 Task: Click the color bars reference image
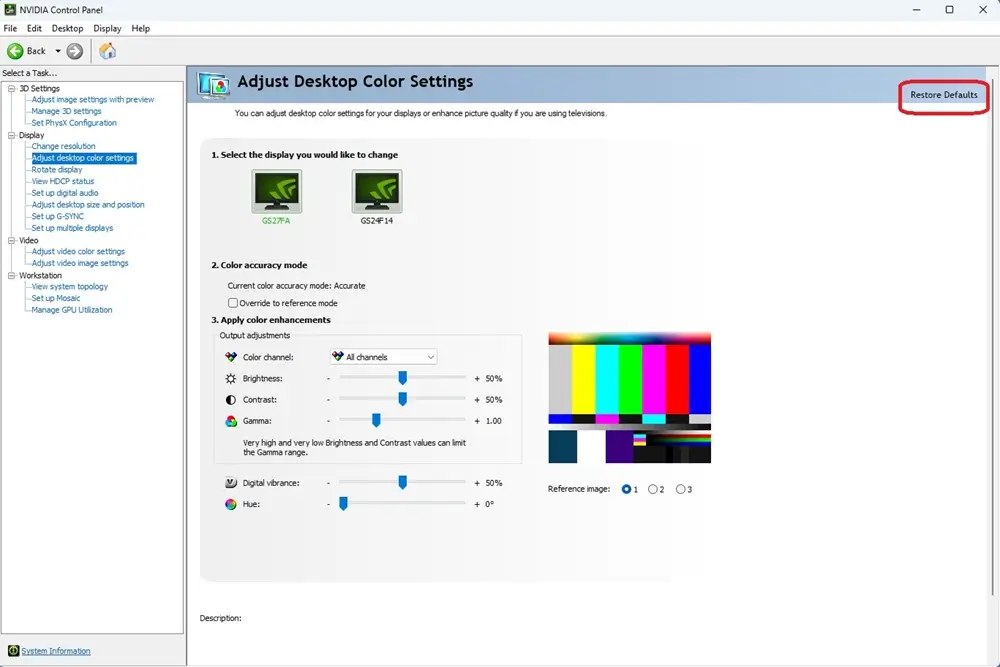pos(629,398)
